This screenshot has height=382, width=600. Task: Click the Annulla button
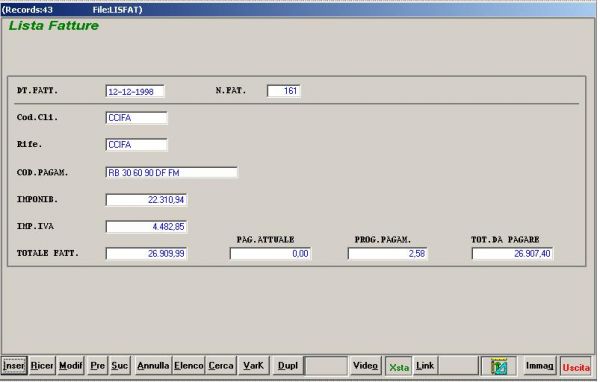pos(153,366)
